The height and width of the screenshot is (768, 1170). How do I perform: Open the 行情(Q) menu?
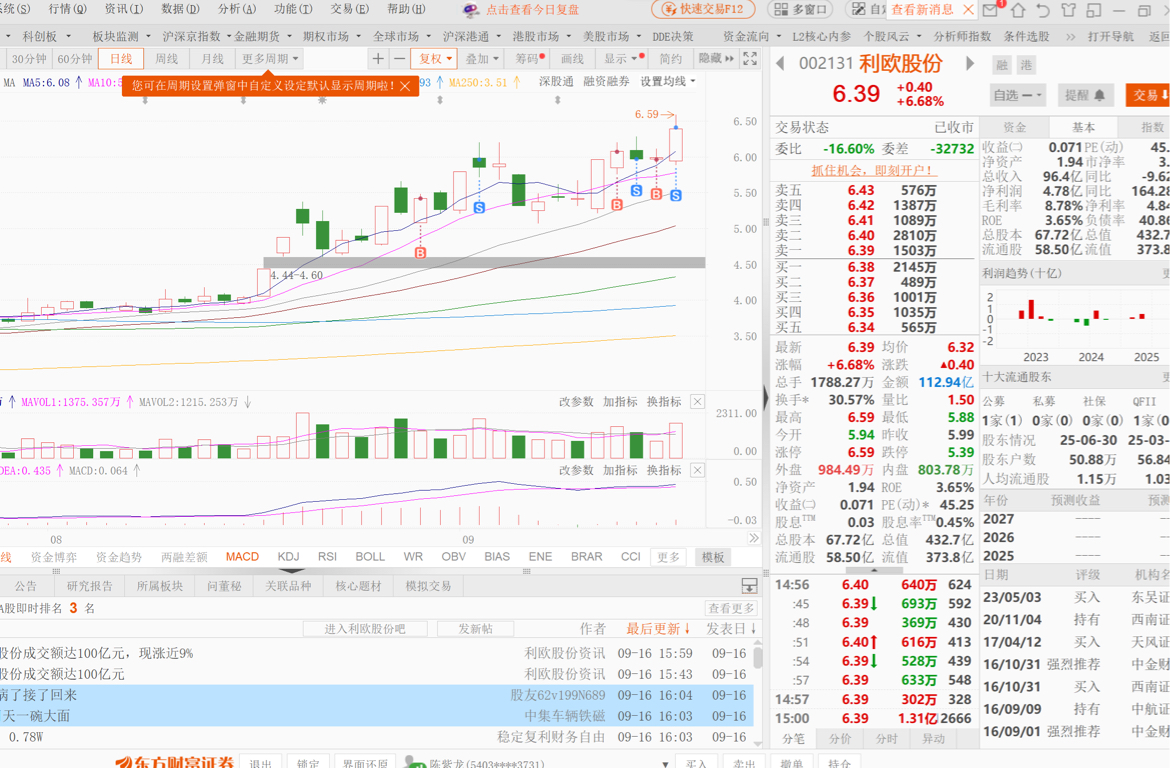click(67, 9)
